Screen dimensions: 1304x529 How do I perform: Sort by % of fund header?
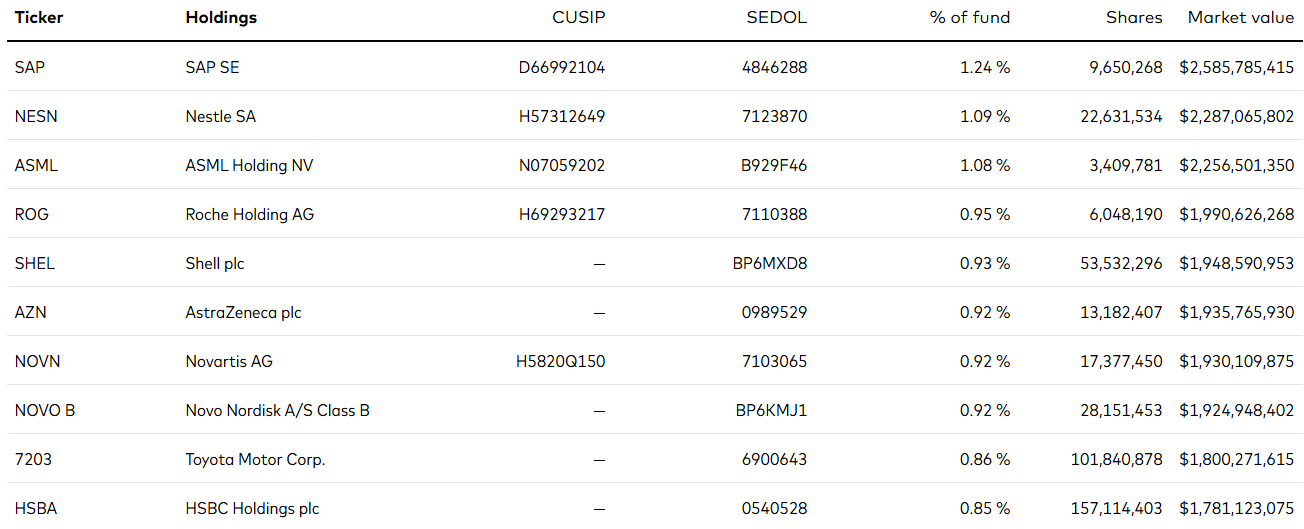tap(970, 17)
